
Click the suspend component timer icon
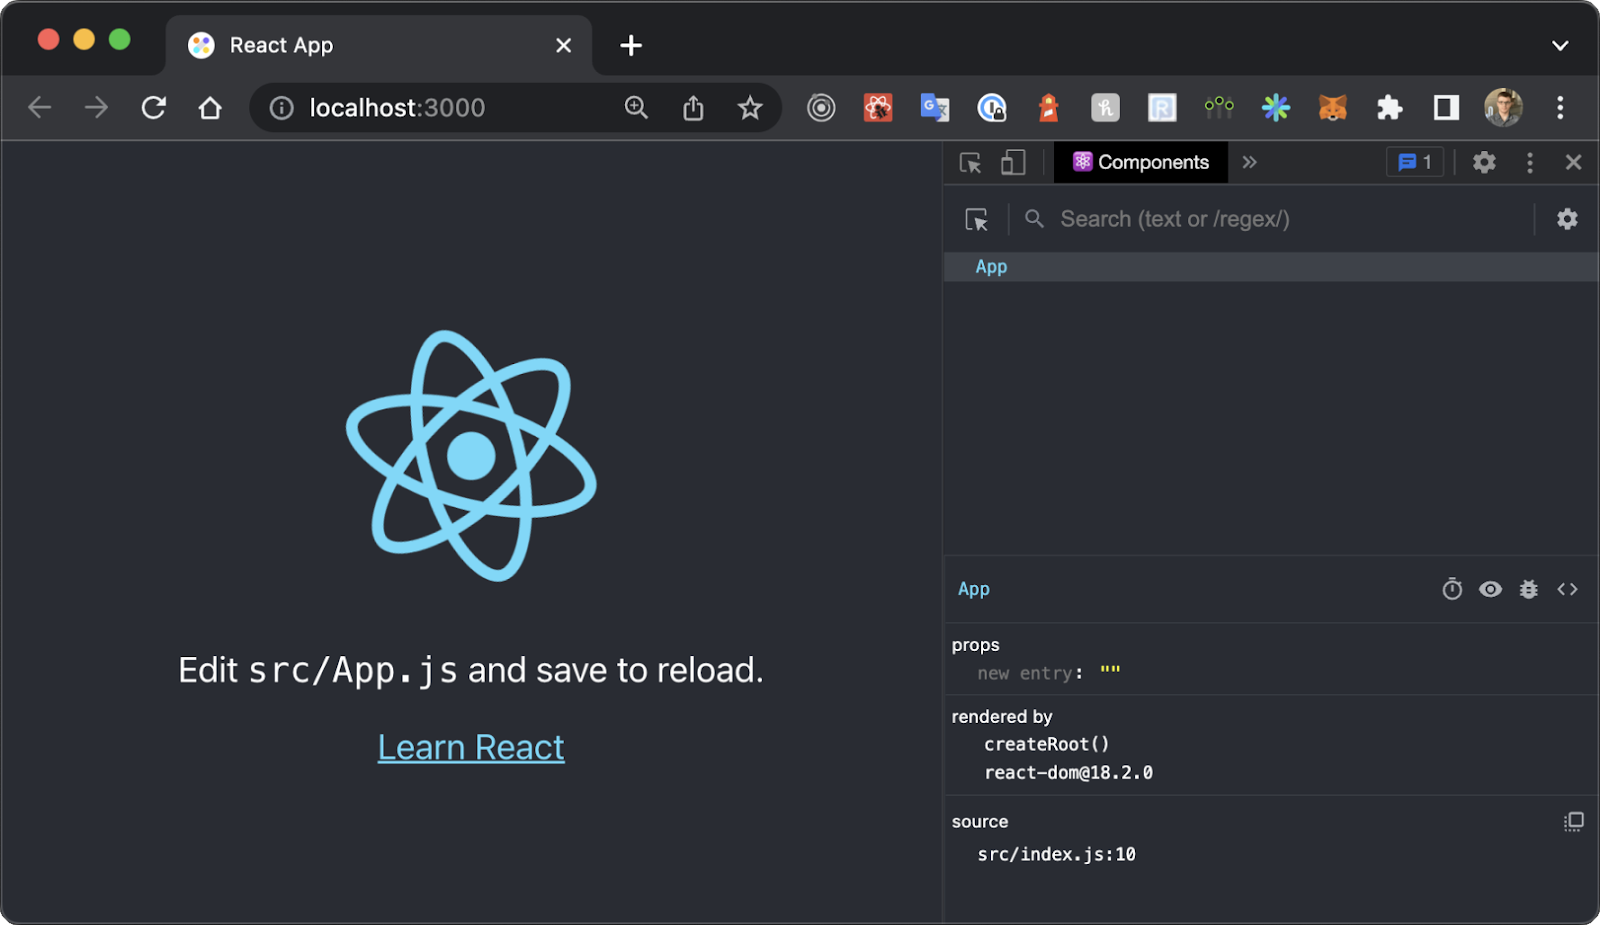click(1452, 590)
